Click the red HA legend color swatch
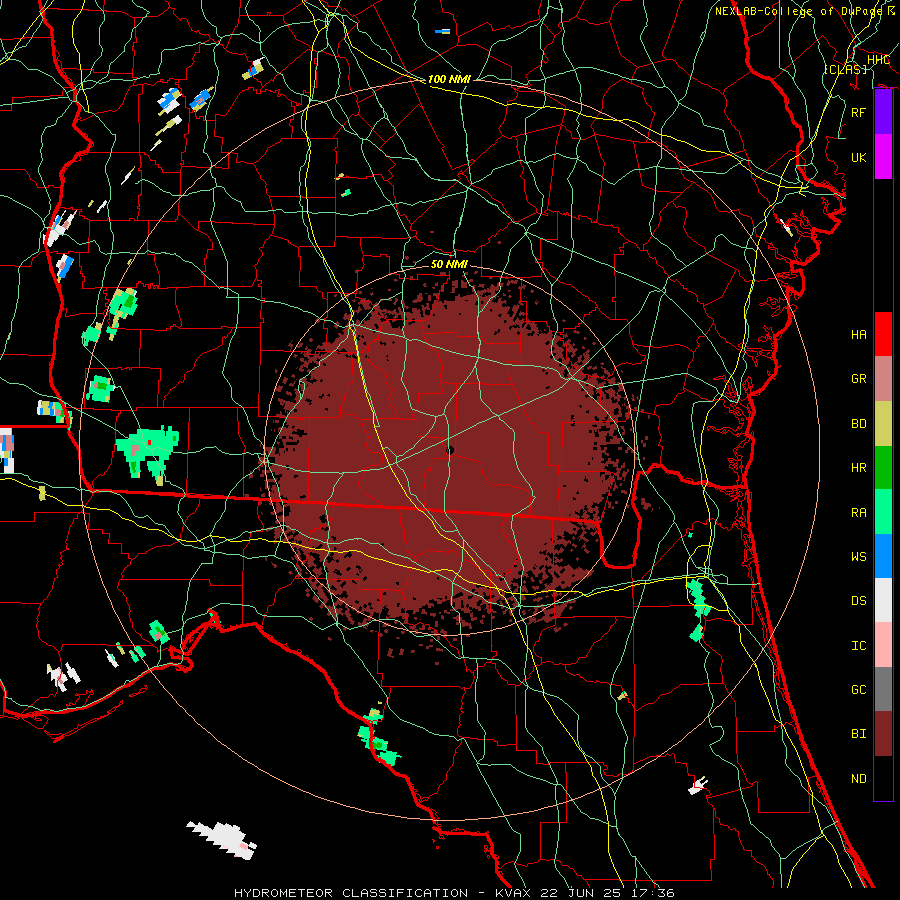 point(883,334)
